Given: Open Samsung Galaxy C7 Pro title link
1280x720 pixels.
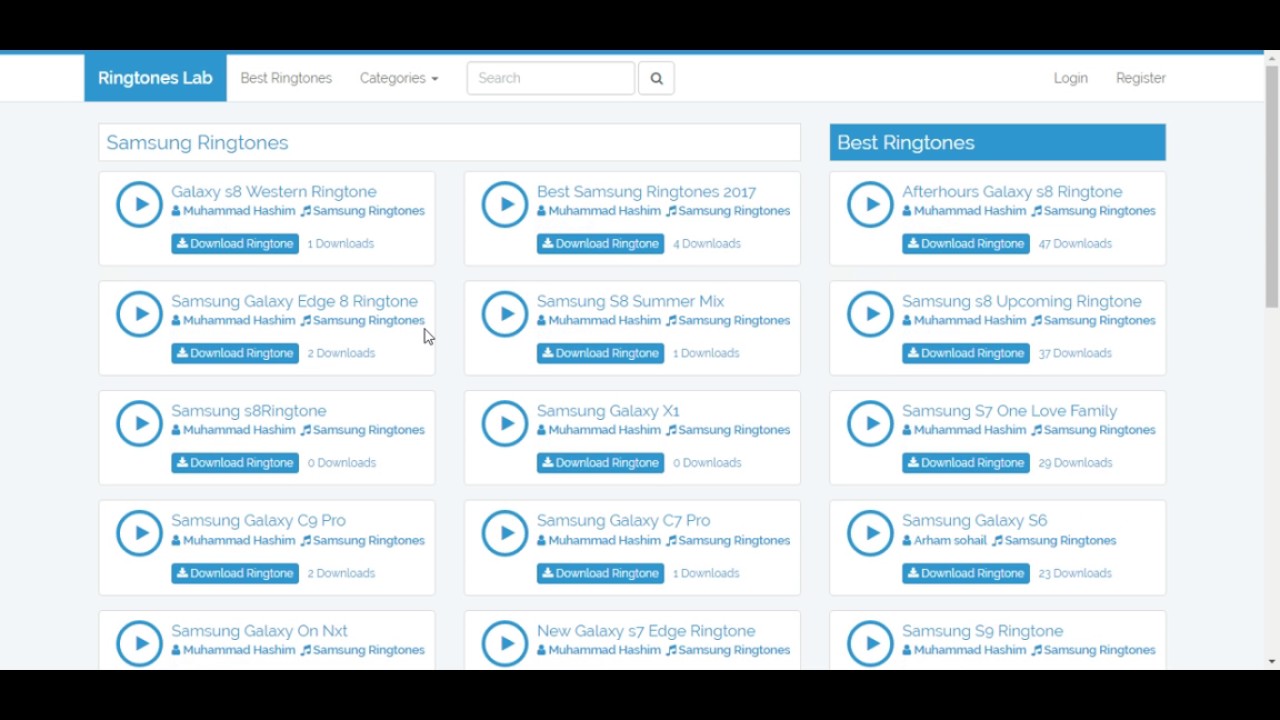Looking at the screenshot, I should coord(623,521).
